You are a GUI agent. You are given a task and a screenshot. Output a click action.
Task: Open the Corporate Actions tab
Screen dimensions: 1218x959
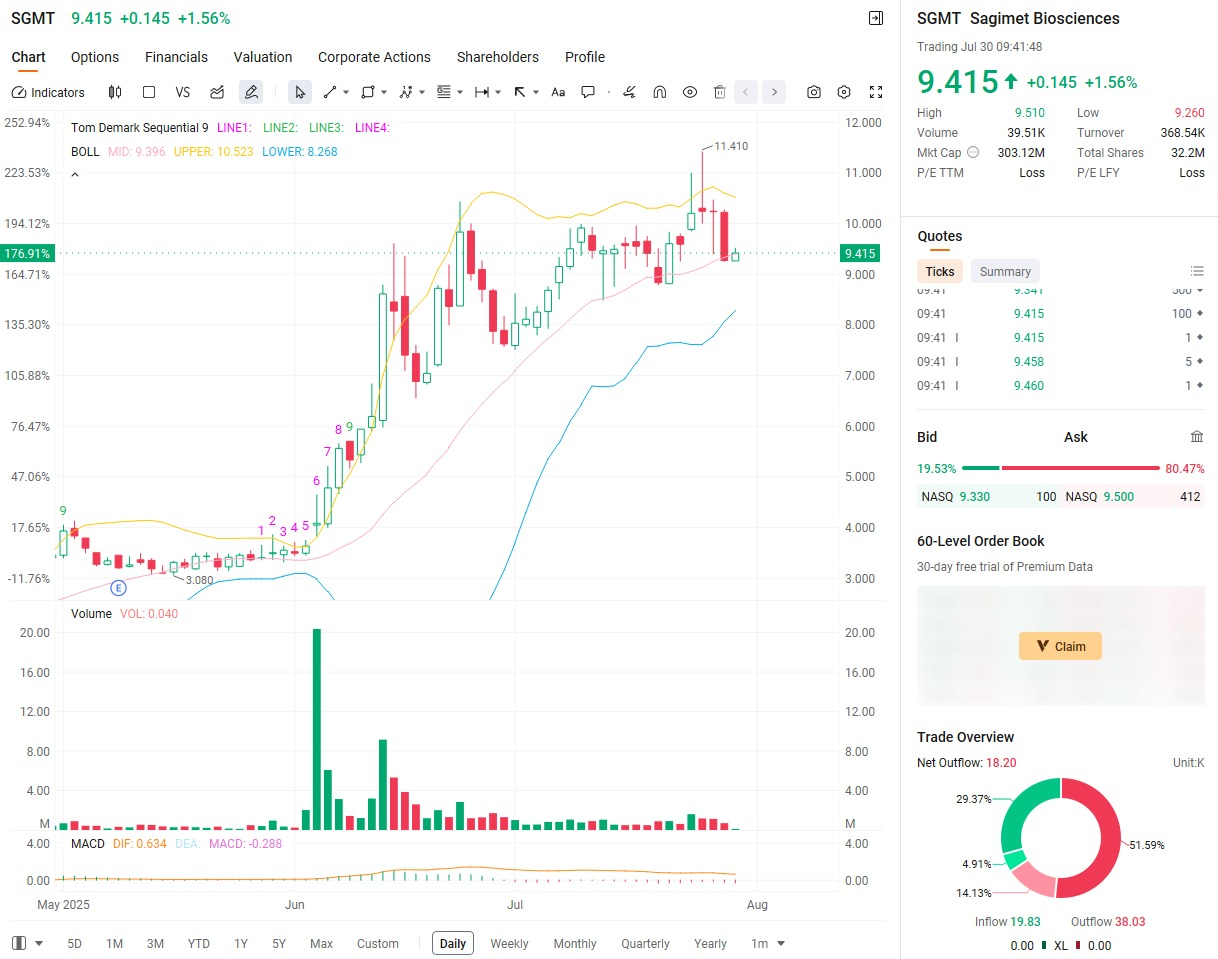[374, 57]
